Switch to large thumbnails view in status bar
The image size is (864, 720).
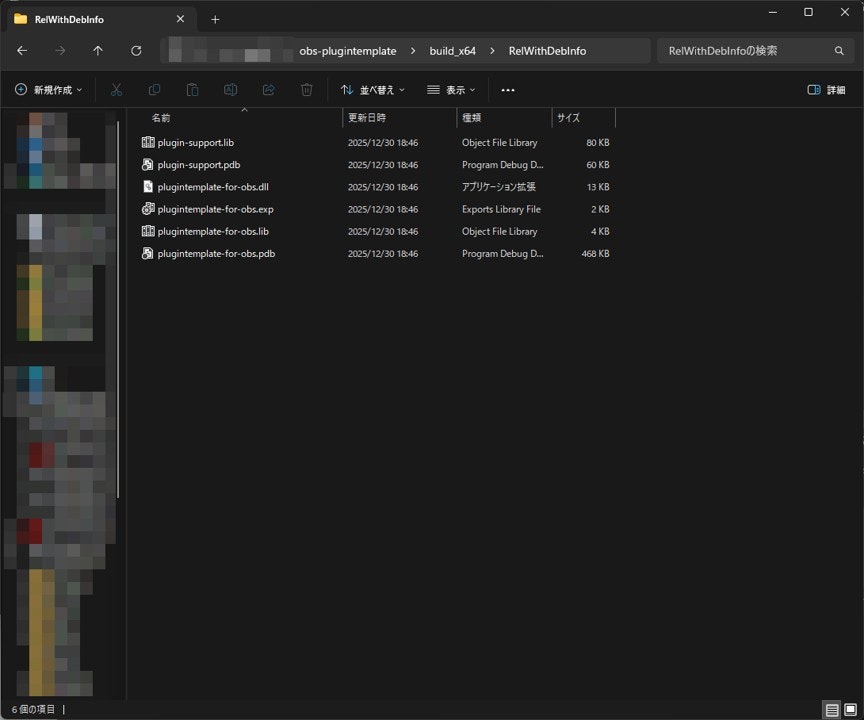pos(851,710)
